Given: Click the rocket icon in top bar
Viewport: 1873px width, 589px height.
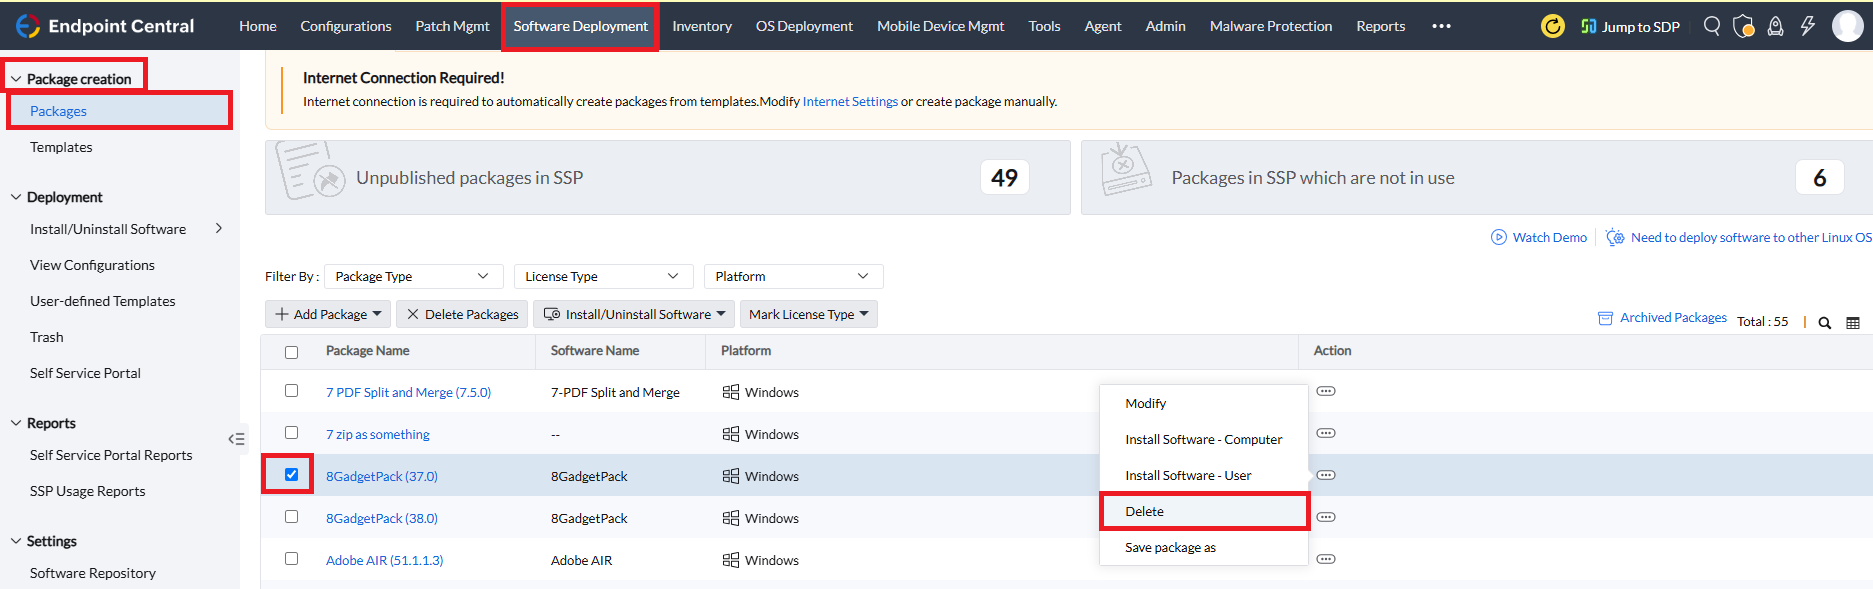Looking at the screenshot, I should pos(1775,26).
